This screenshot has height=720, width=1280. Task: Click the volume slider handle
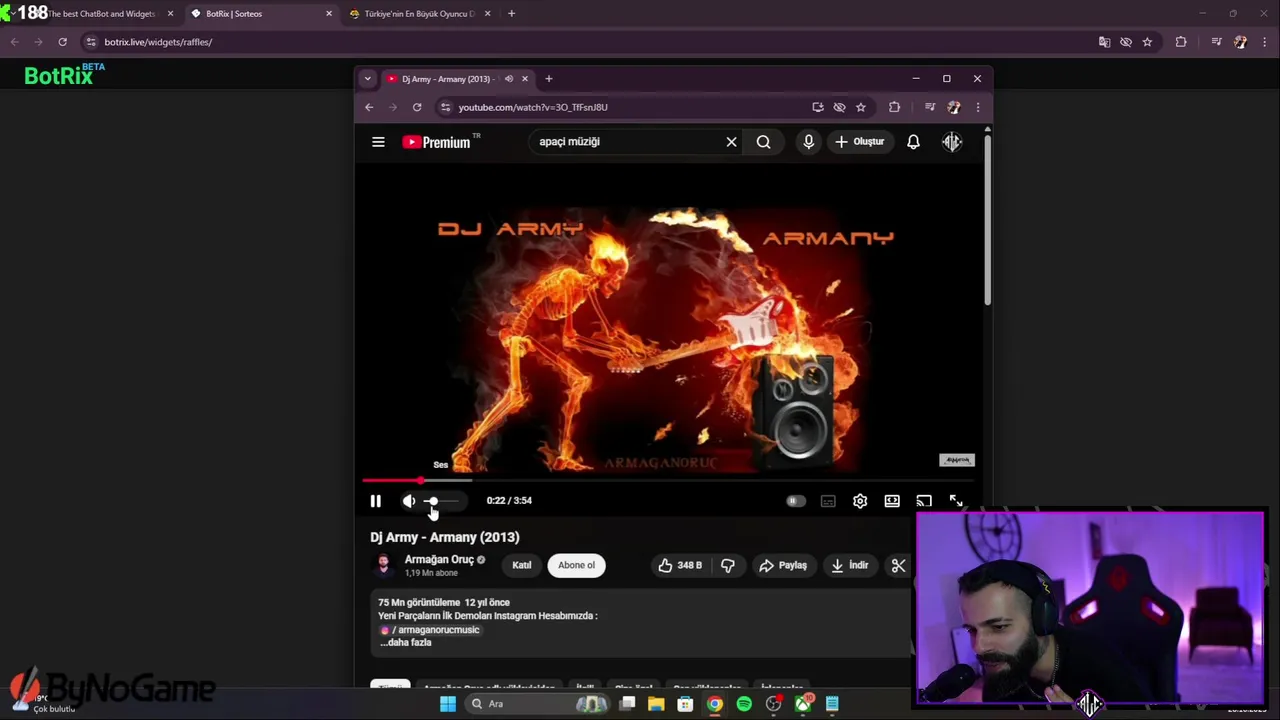(x=432, y=501)
